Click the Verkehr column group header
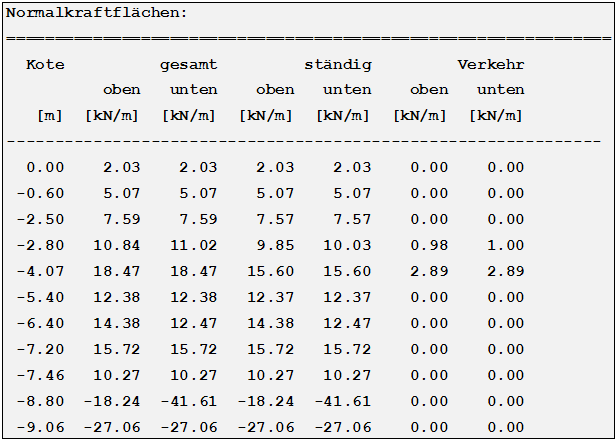This screenshot has width=616, height=439. coord(491,64)
